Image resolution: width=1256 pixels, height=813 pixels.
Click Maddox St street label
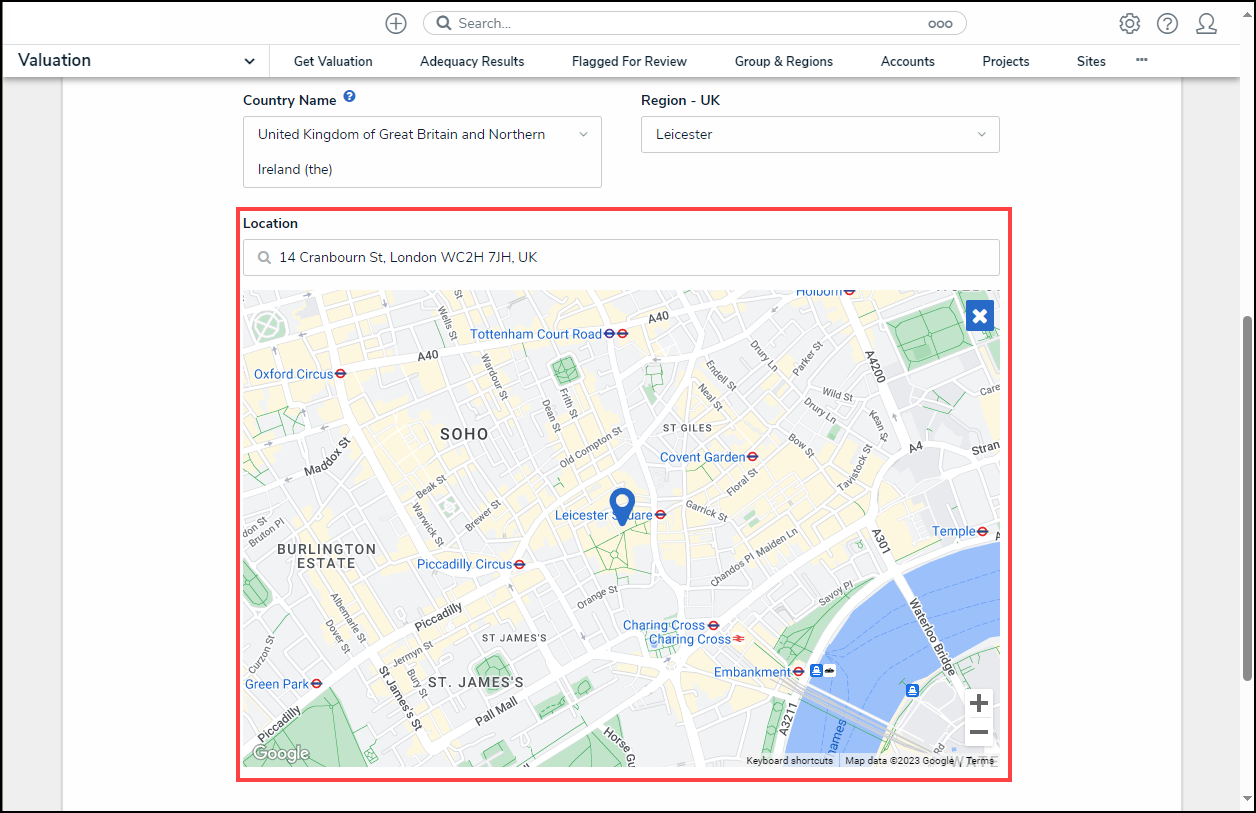[x=328, y=456]
